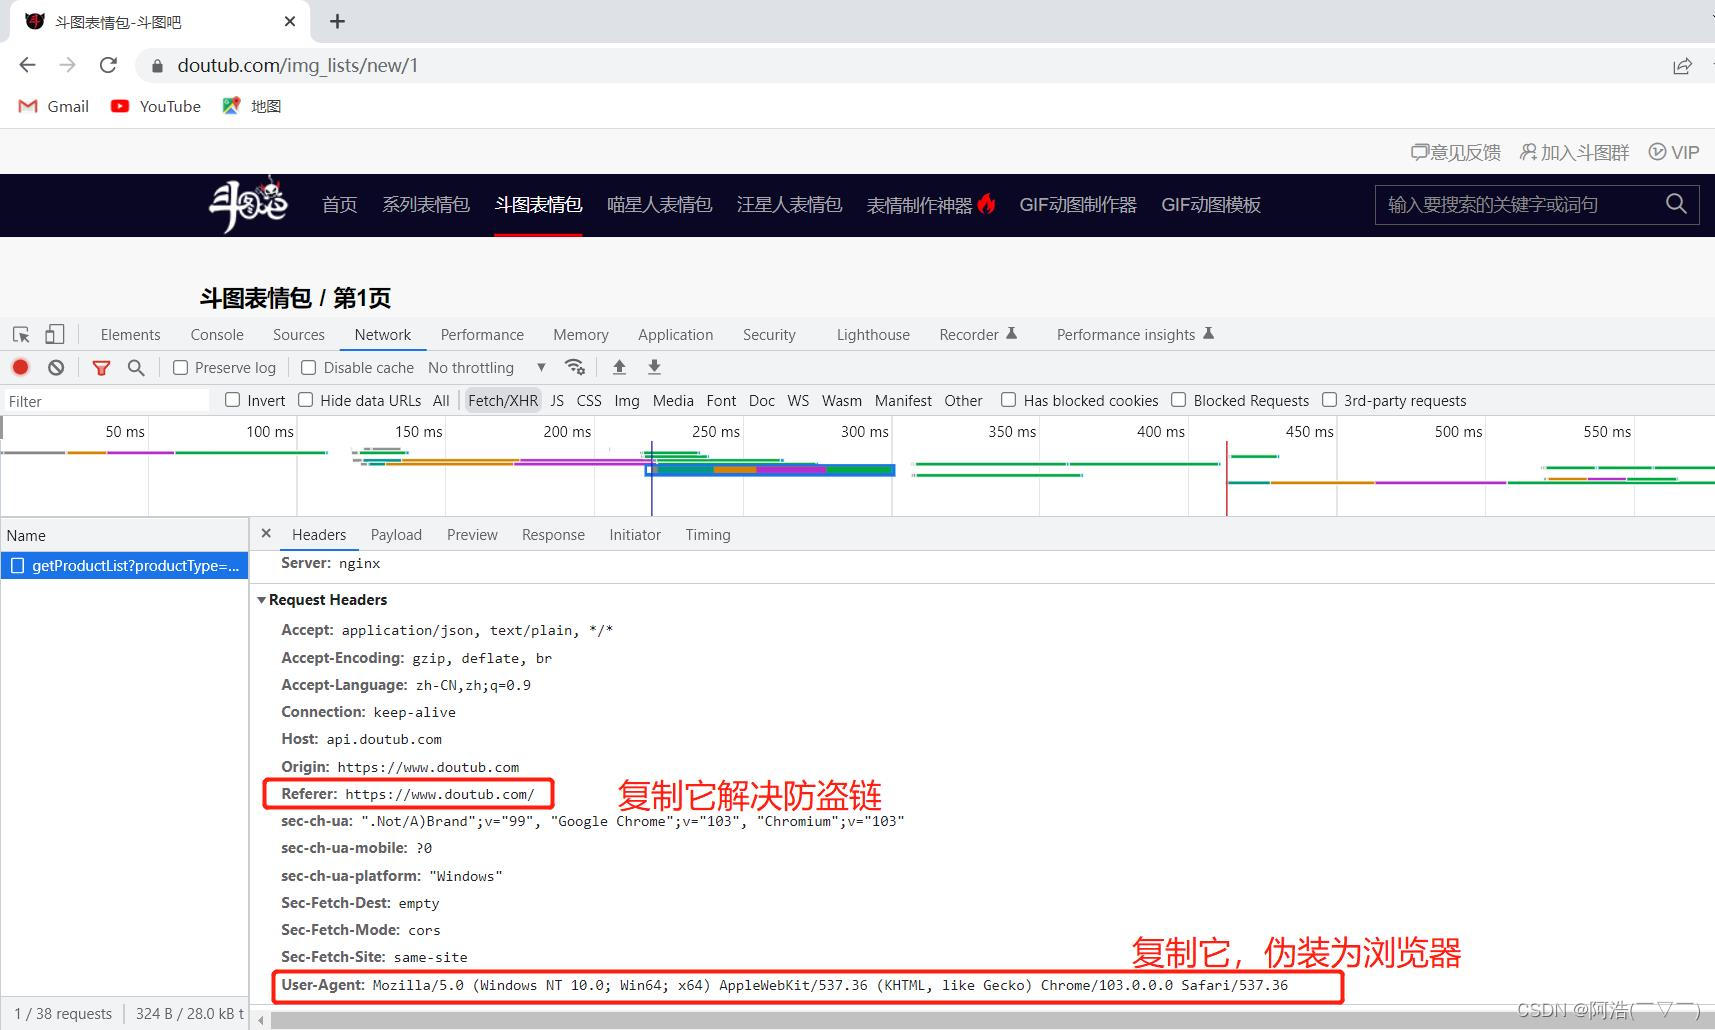1715x1030 pixels.
Task: Switch to the Performance panel
Action: click(482, 335)
